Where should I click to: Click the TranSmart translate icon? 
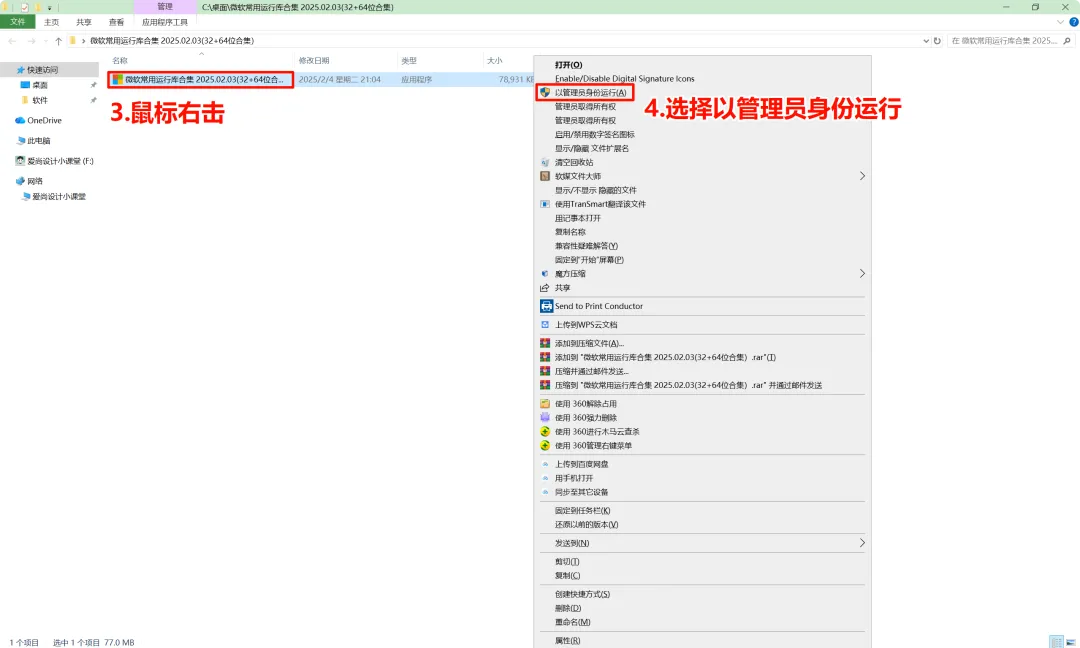click(545, 205)
